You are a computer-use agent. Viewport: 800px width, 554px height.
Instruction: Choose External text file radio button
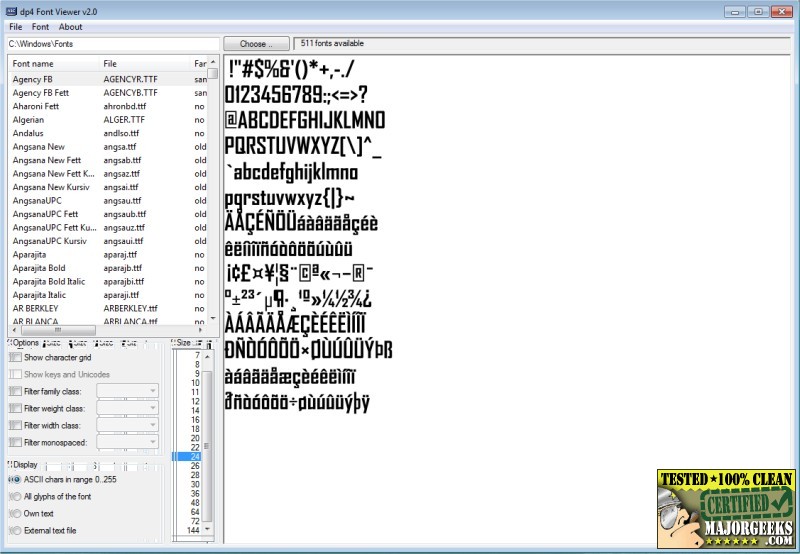coord(14,530)
